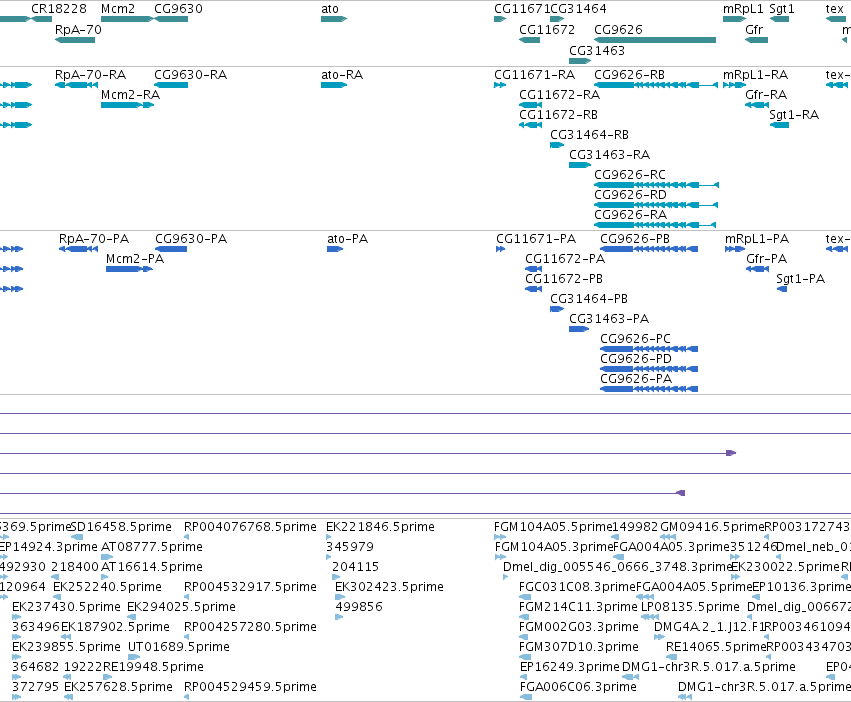Select the CG11672-PB protein label
This screenshot has width=851, height=702.
(564, 279)
